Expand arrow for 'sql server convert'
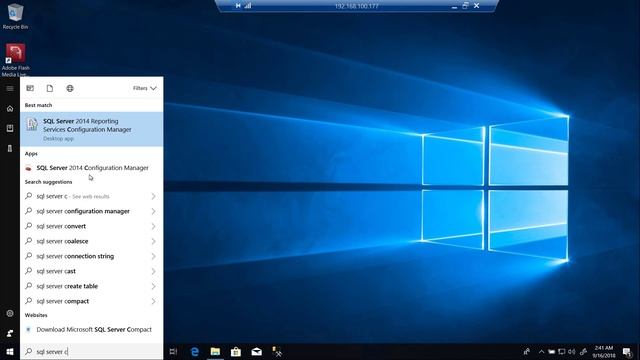 [153, 226]
